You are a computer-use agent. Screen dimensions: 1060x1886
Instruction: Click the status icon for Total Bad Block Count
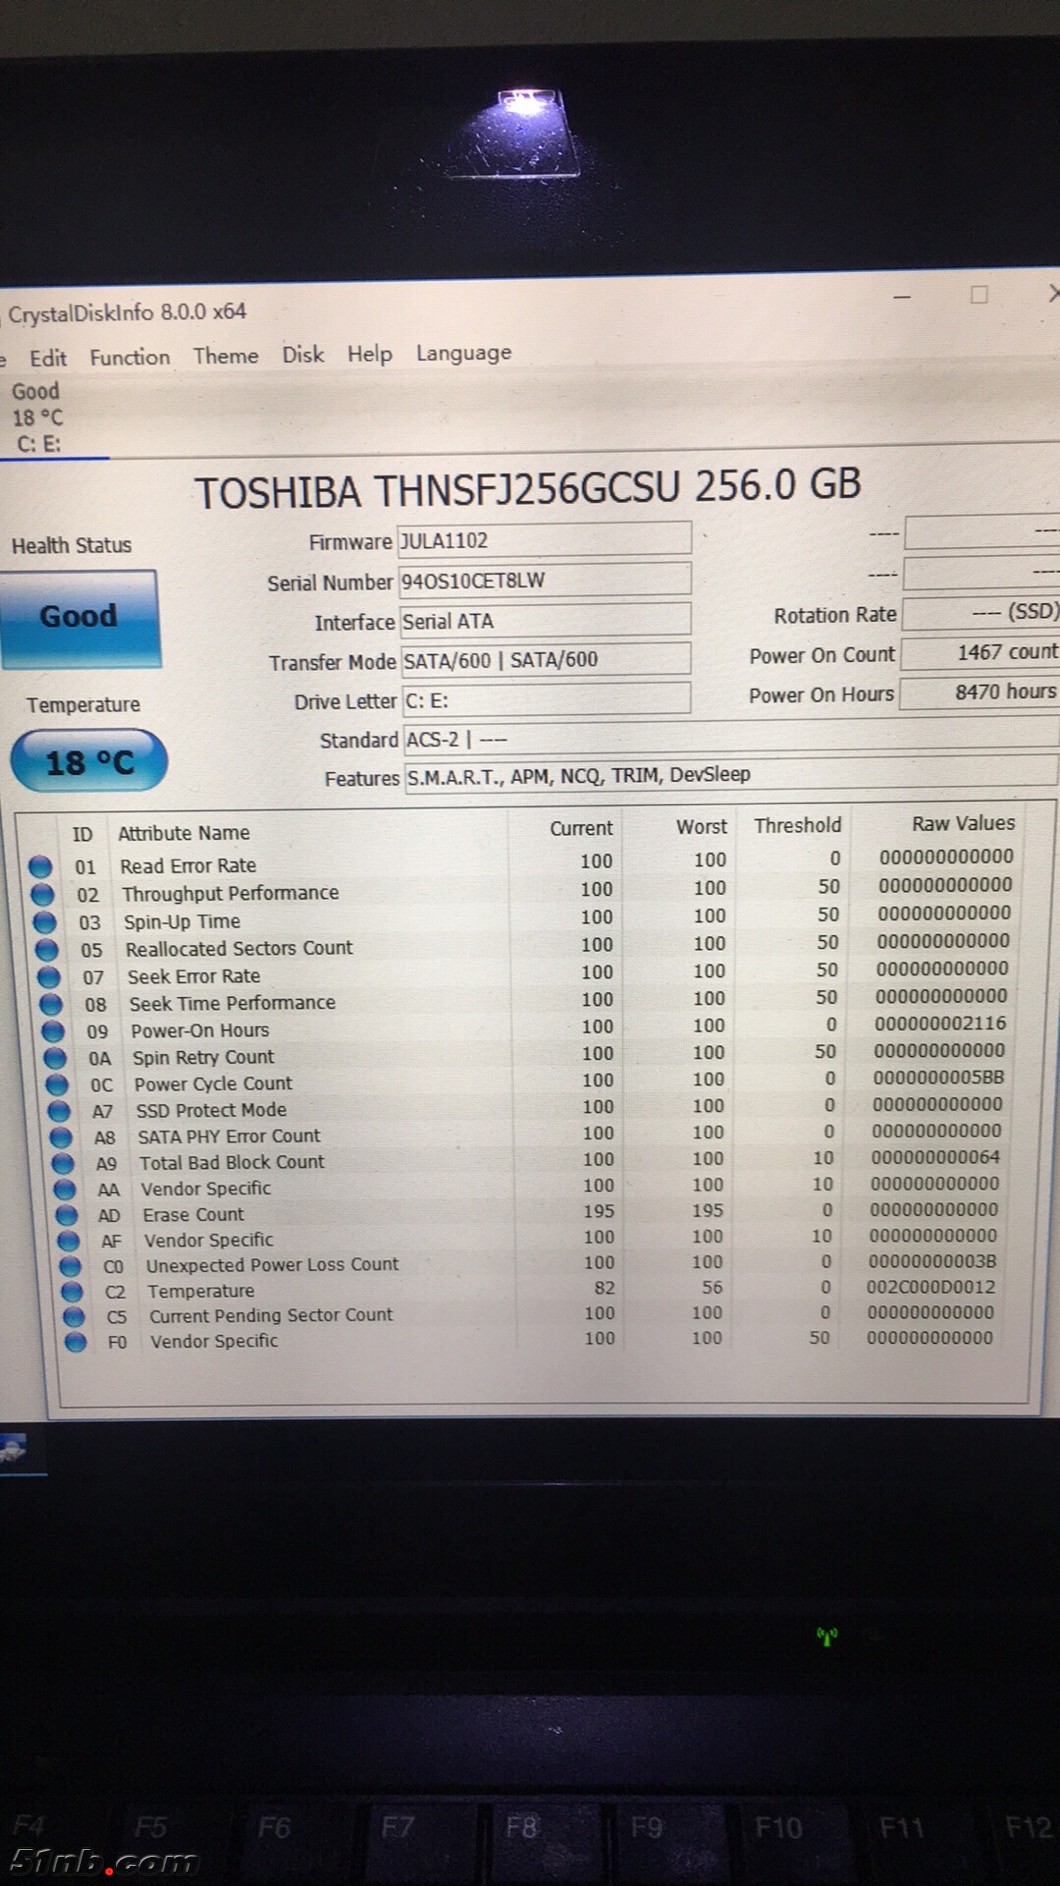63,1163
